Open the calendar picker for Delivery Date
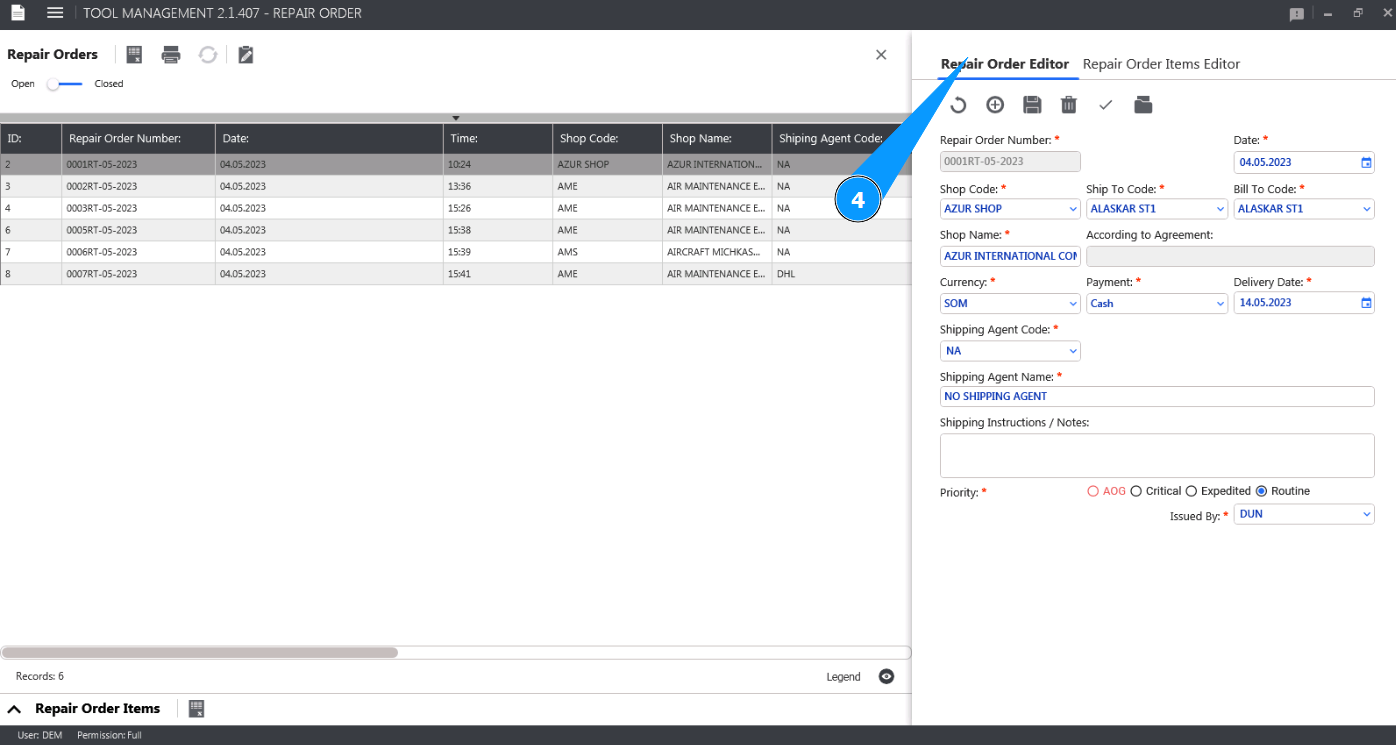The image size is (1396, 746). click(x=1366, y=303)
